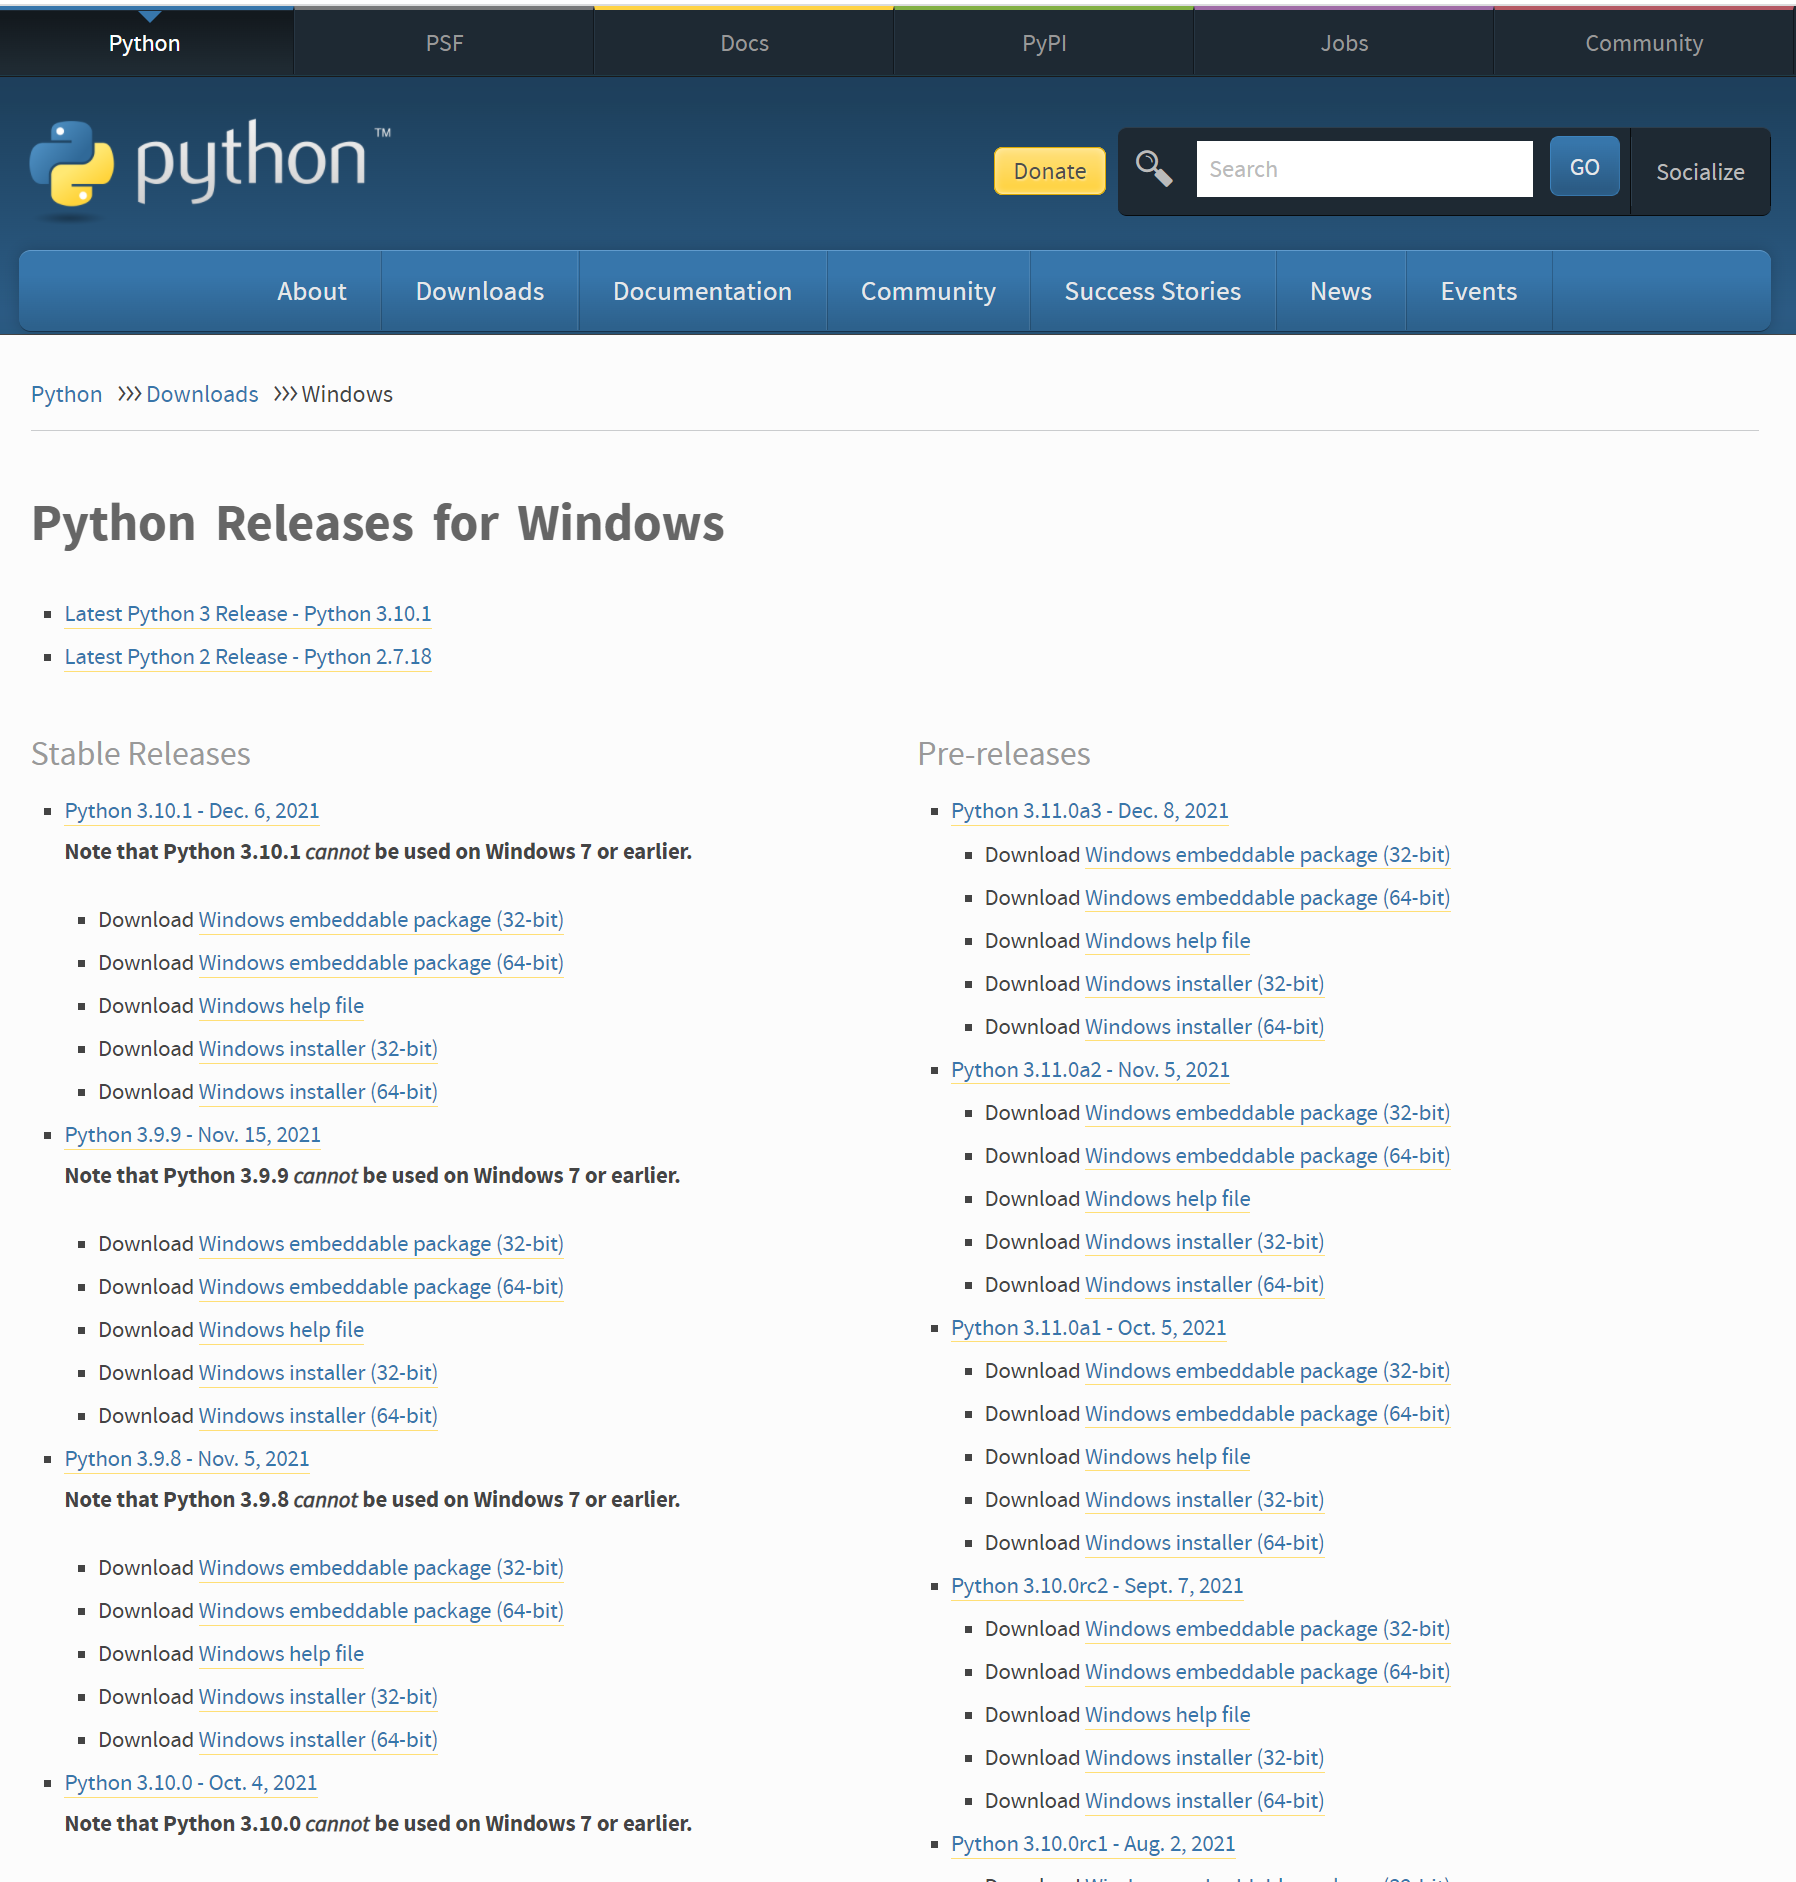Image resolution: width=1796 pixels, height=1882 pixels.
Task: Download Python 3.10.1 embeddable package (32-bit)
Action: 381,920
